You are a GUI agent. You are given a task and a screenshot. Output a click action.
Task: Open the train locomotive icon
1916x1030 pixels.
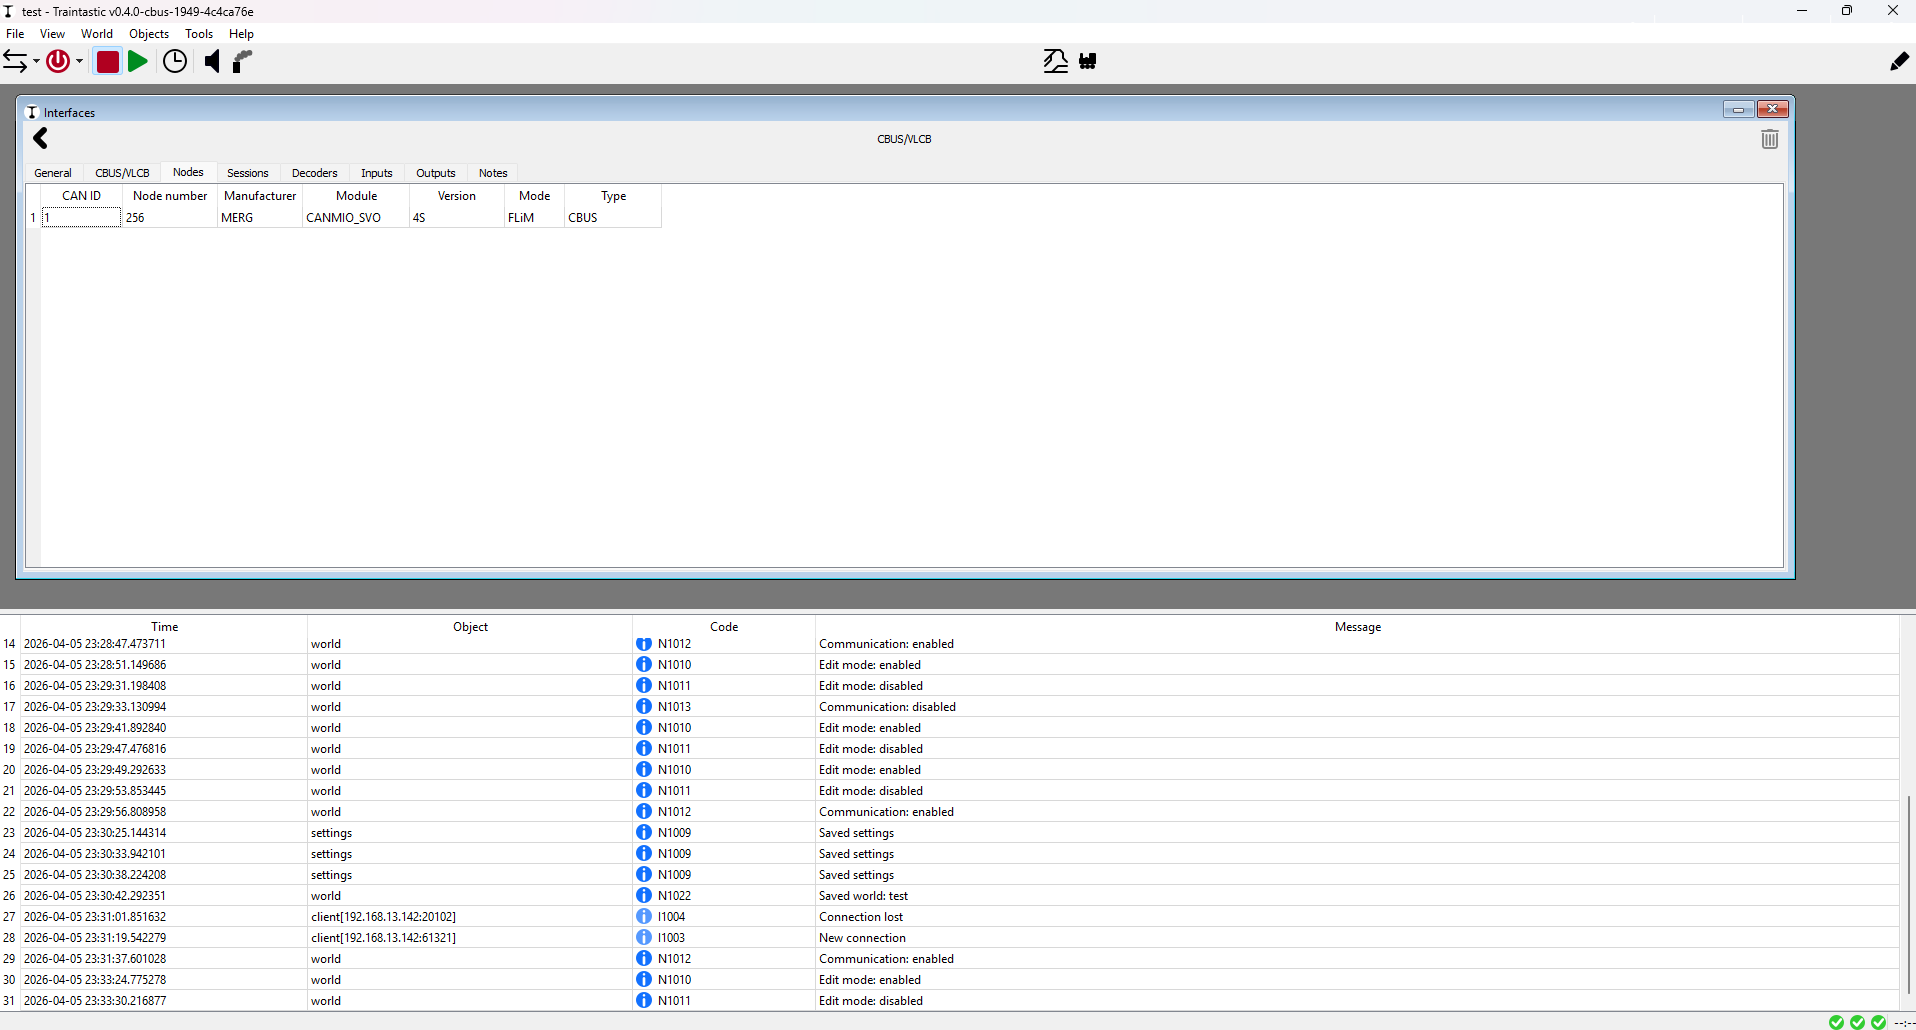1088,62
